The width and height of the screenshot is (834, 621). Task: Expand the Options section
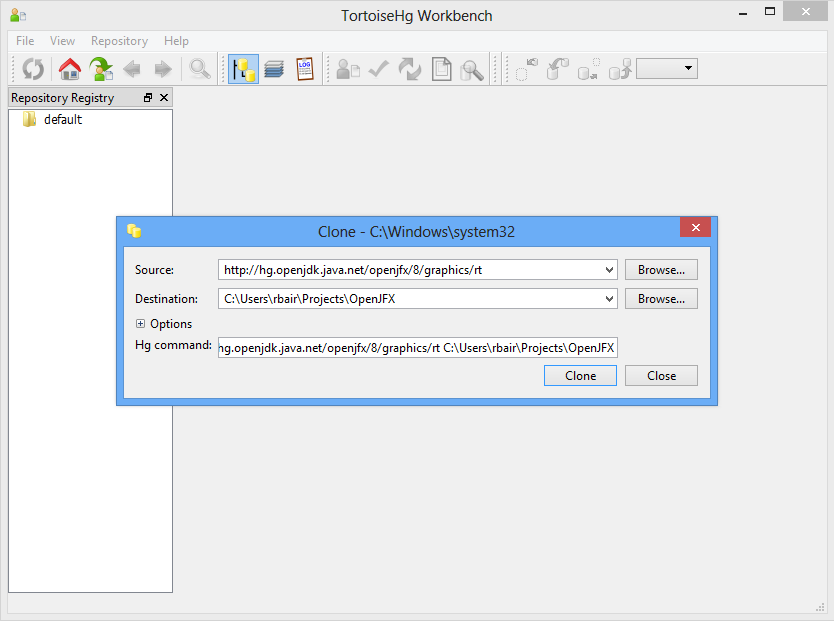click(140, 323)
